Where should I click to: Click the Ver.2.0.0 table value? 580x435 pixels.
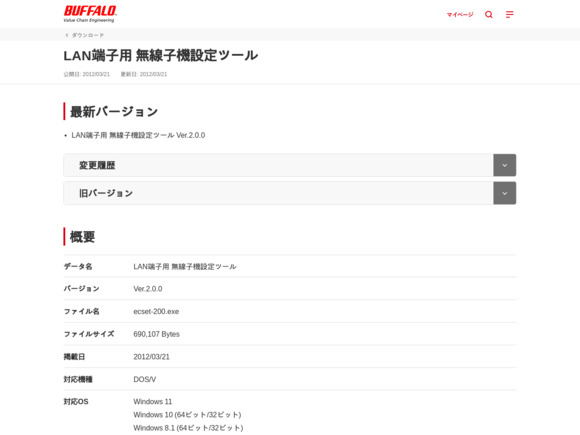pos(148,289)
